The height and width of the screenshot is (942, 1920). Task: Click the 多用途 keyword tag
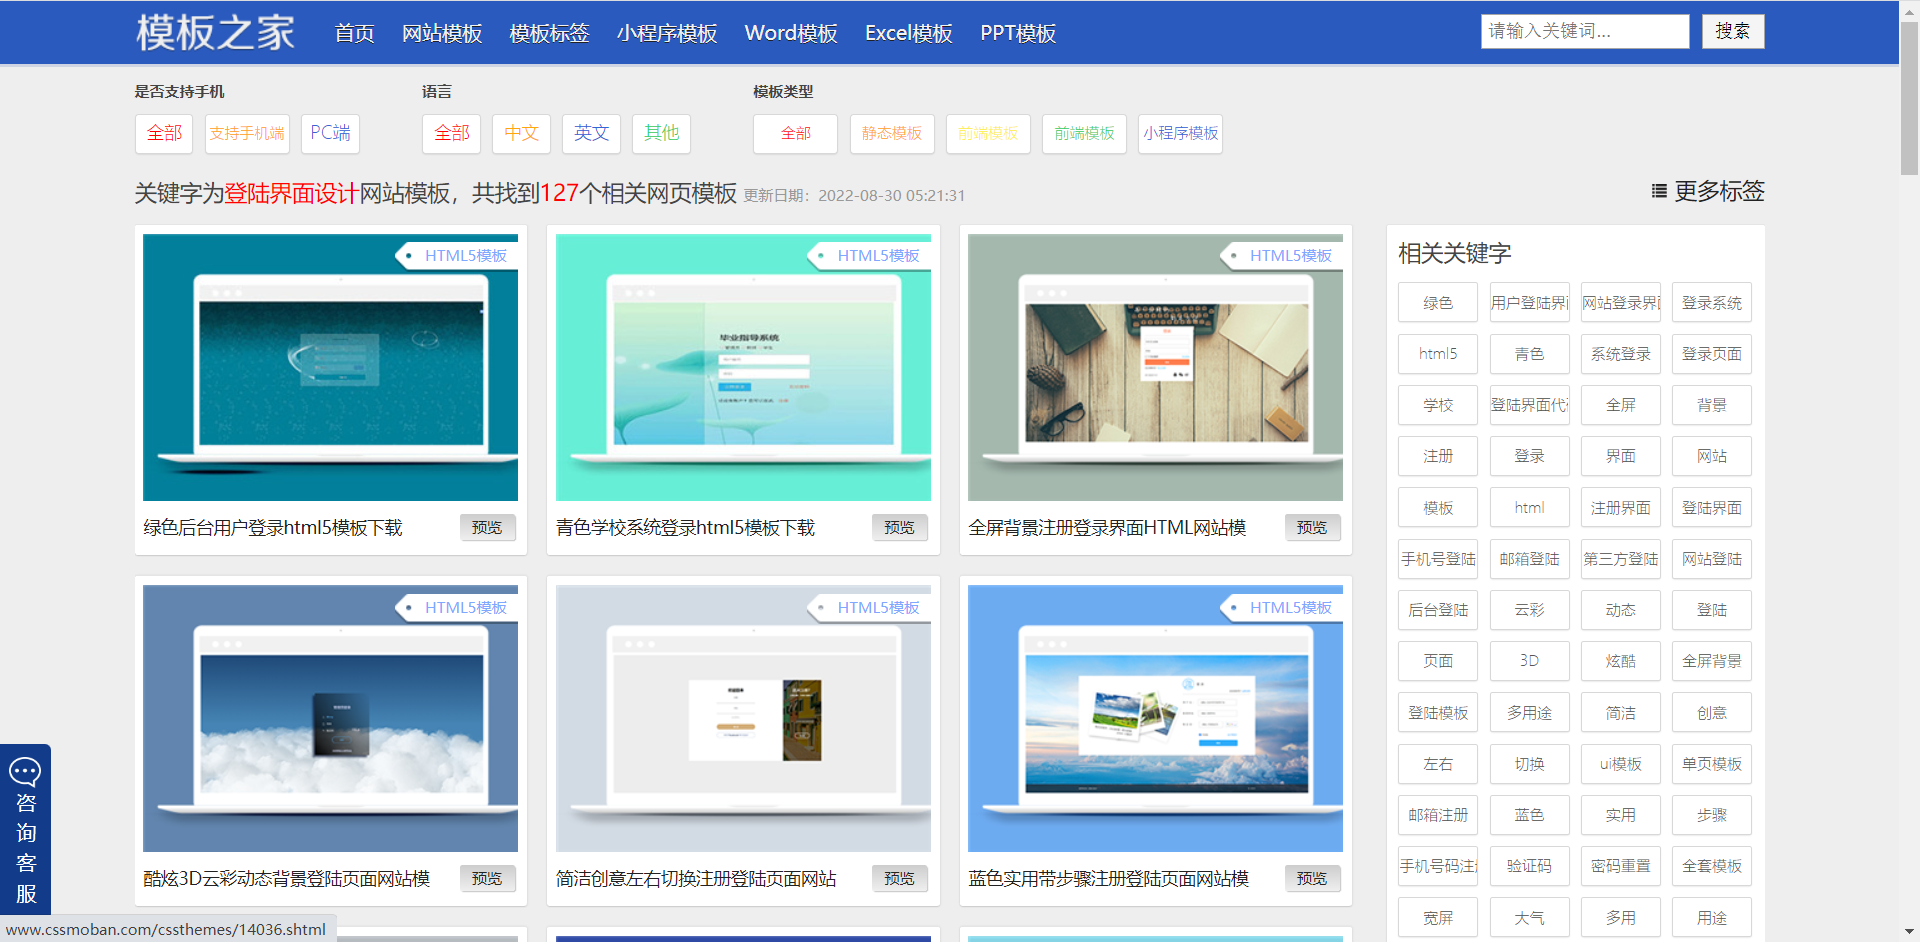pos(1529,713)
